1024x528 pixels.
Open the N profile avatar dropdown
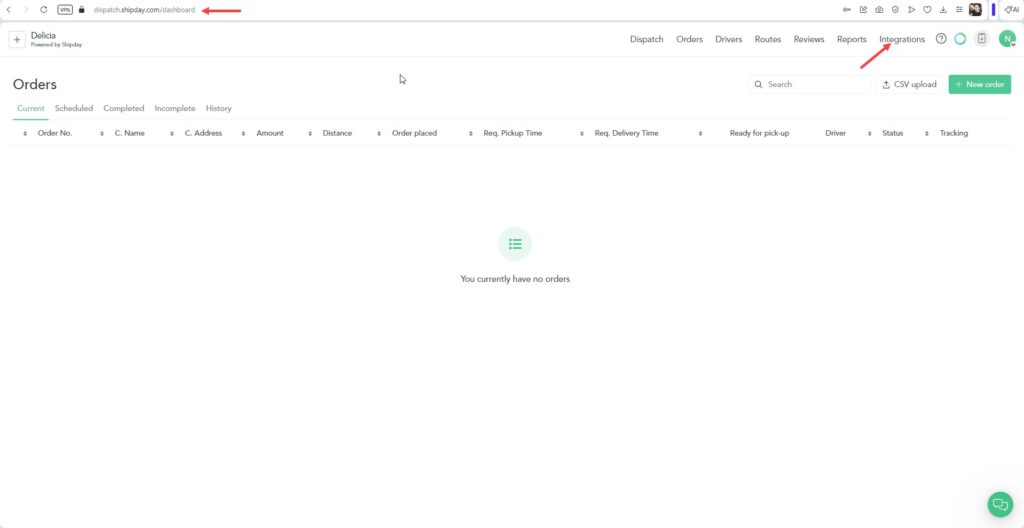coord(1007,39)
